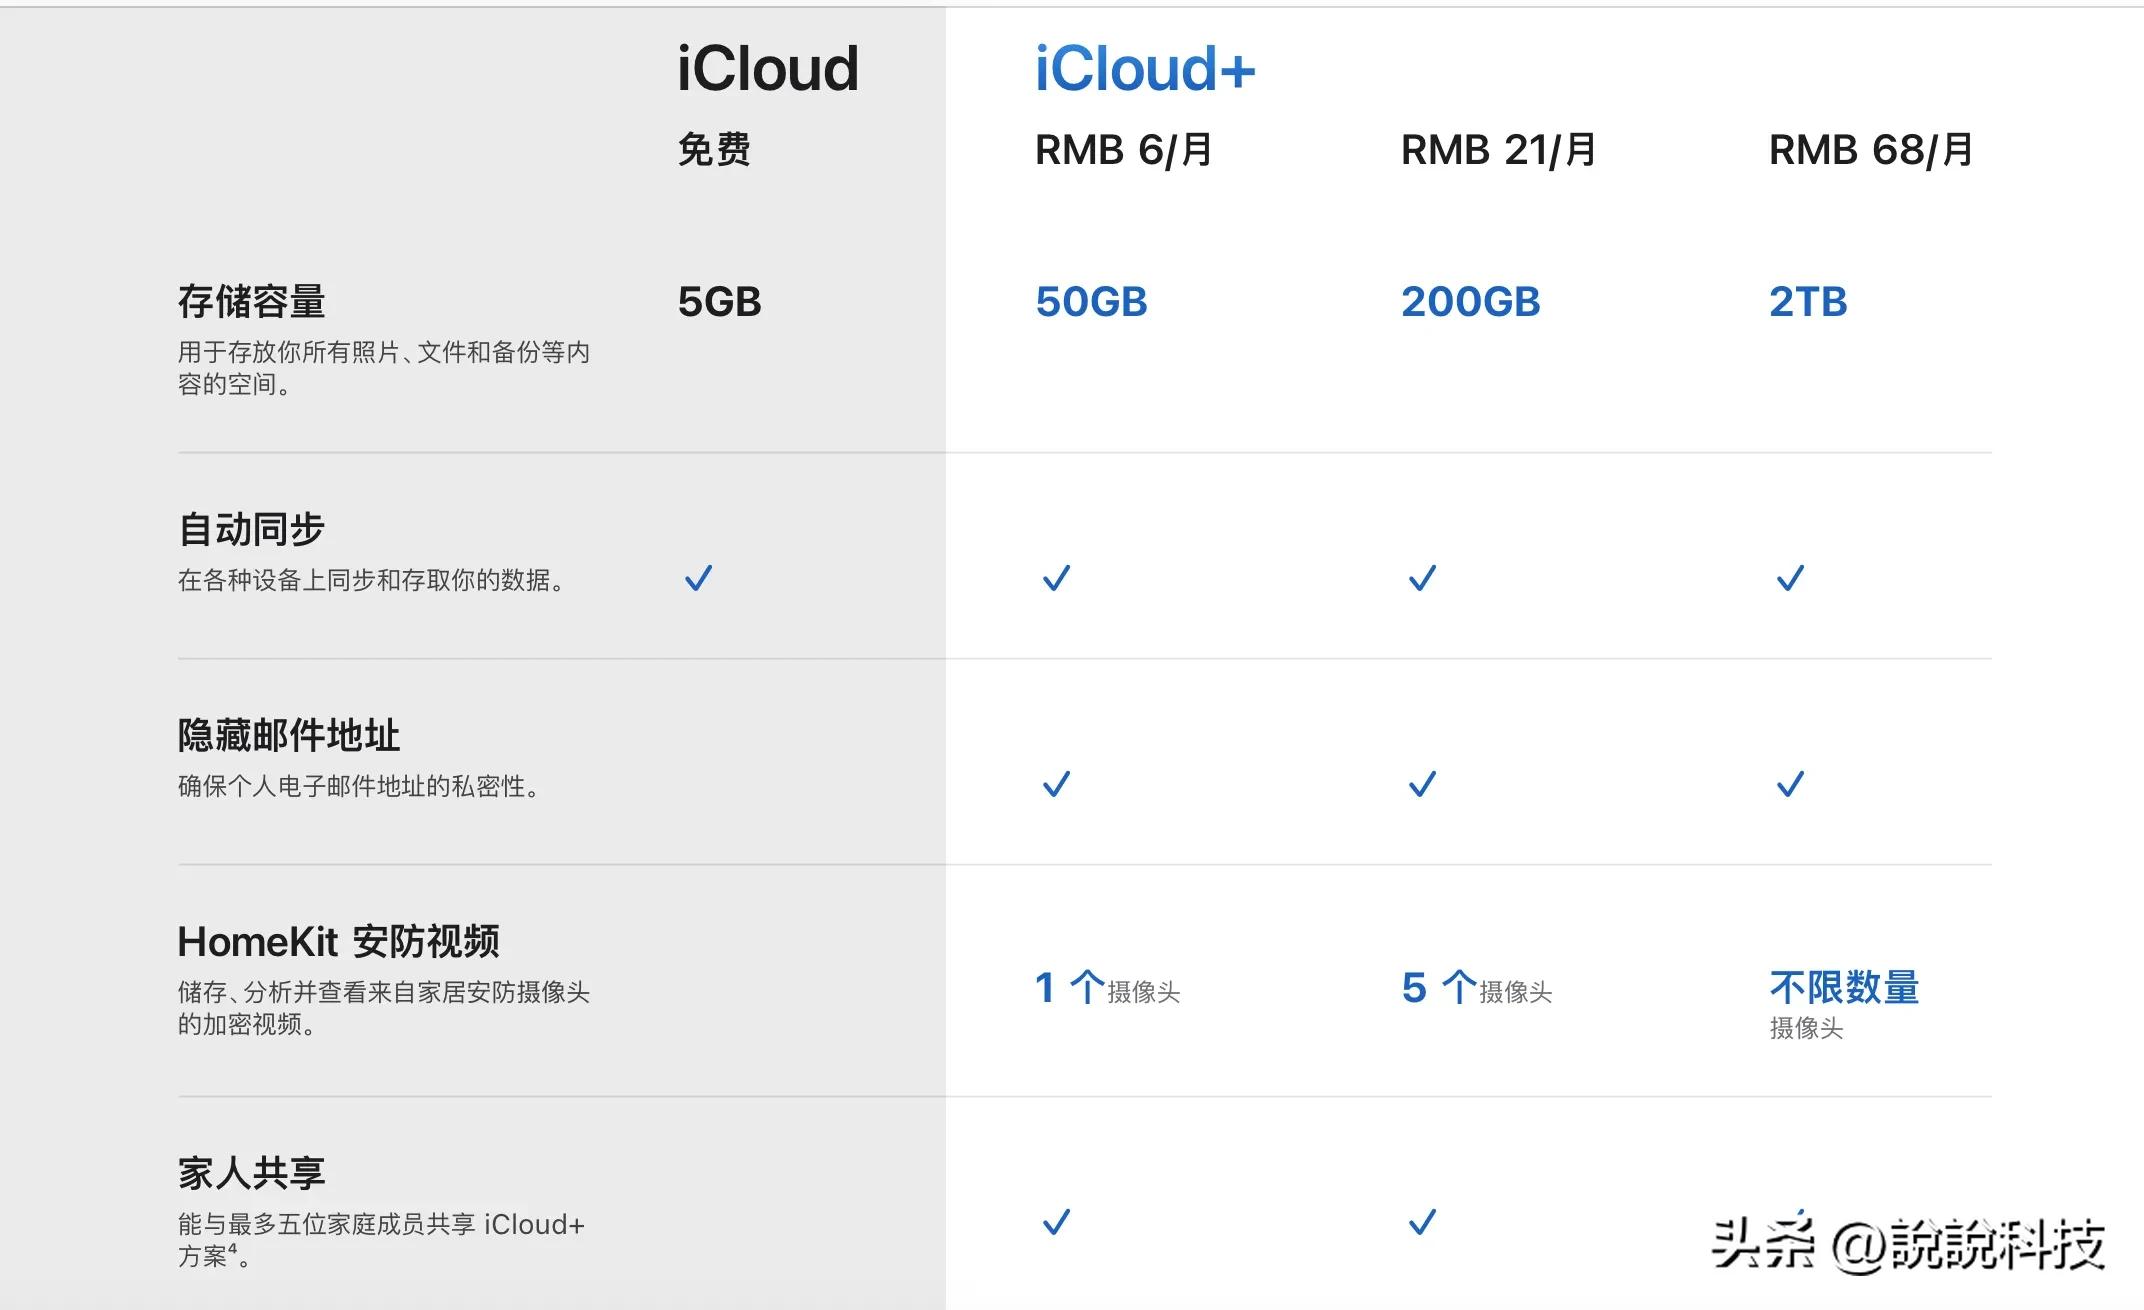Click the 2TB storage label
This screenshot has width=2144, height=1310.
1807,302
